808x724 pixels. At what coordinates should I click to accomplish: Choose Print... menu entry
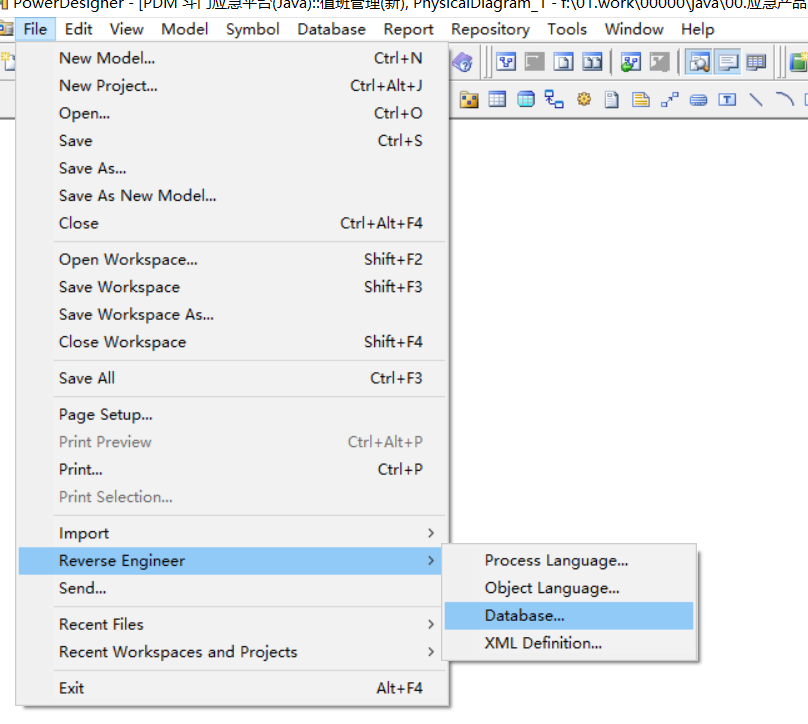232,469
